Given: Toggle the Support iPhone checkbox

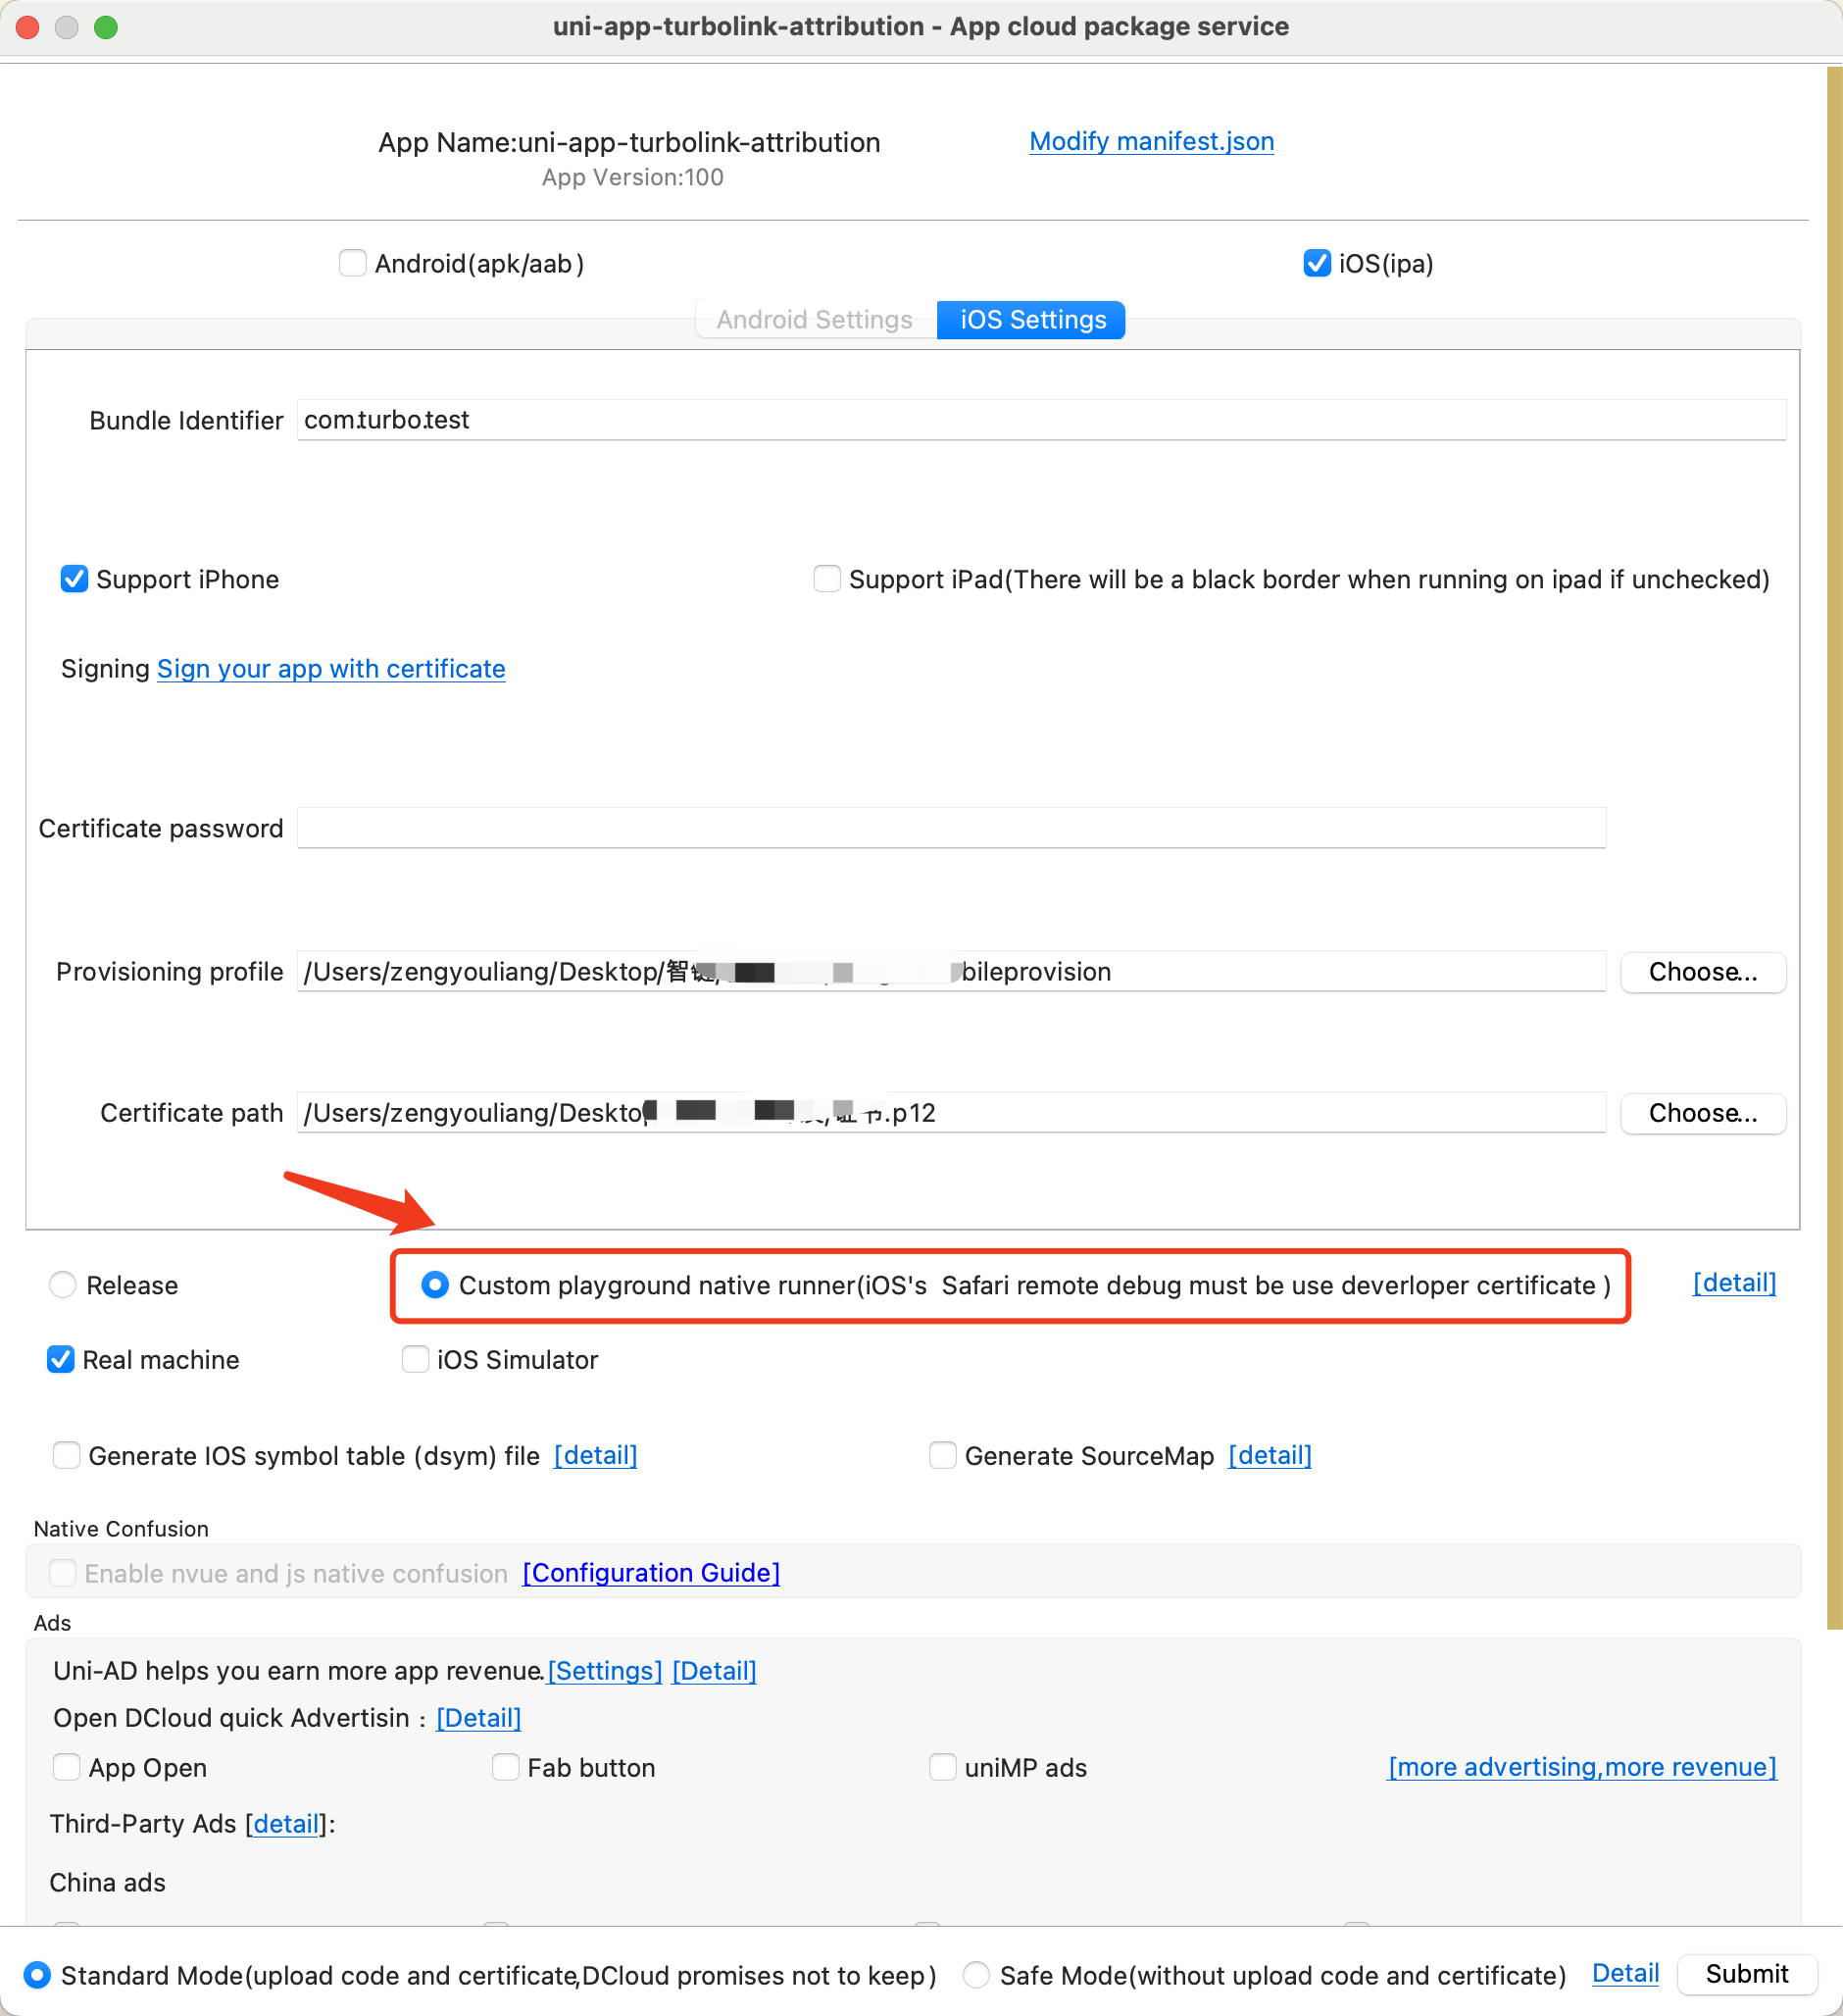Looking at the screenshot, I should tap(74, 579).
